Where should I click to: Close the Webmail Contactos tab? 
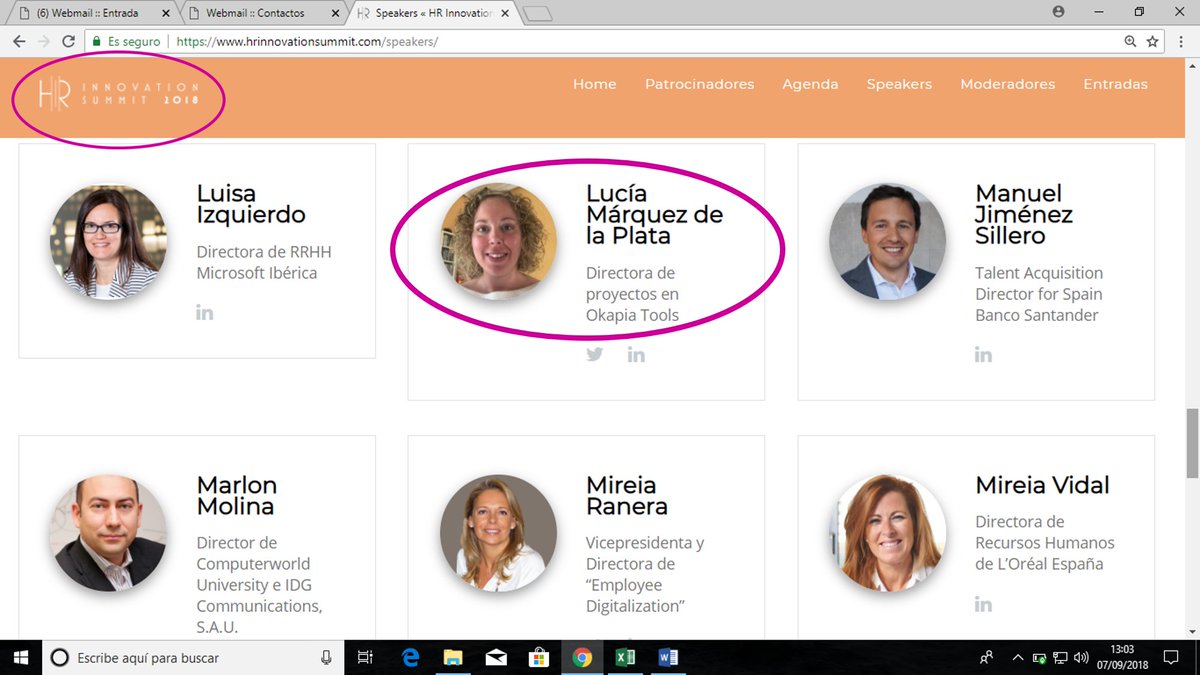(x=335, y=13)
